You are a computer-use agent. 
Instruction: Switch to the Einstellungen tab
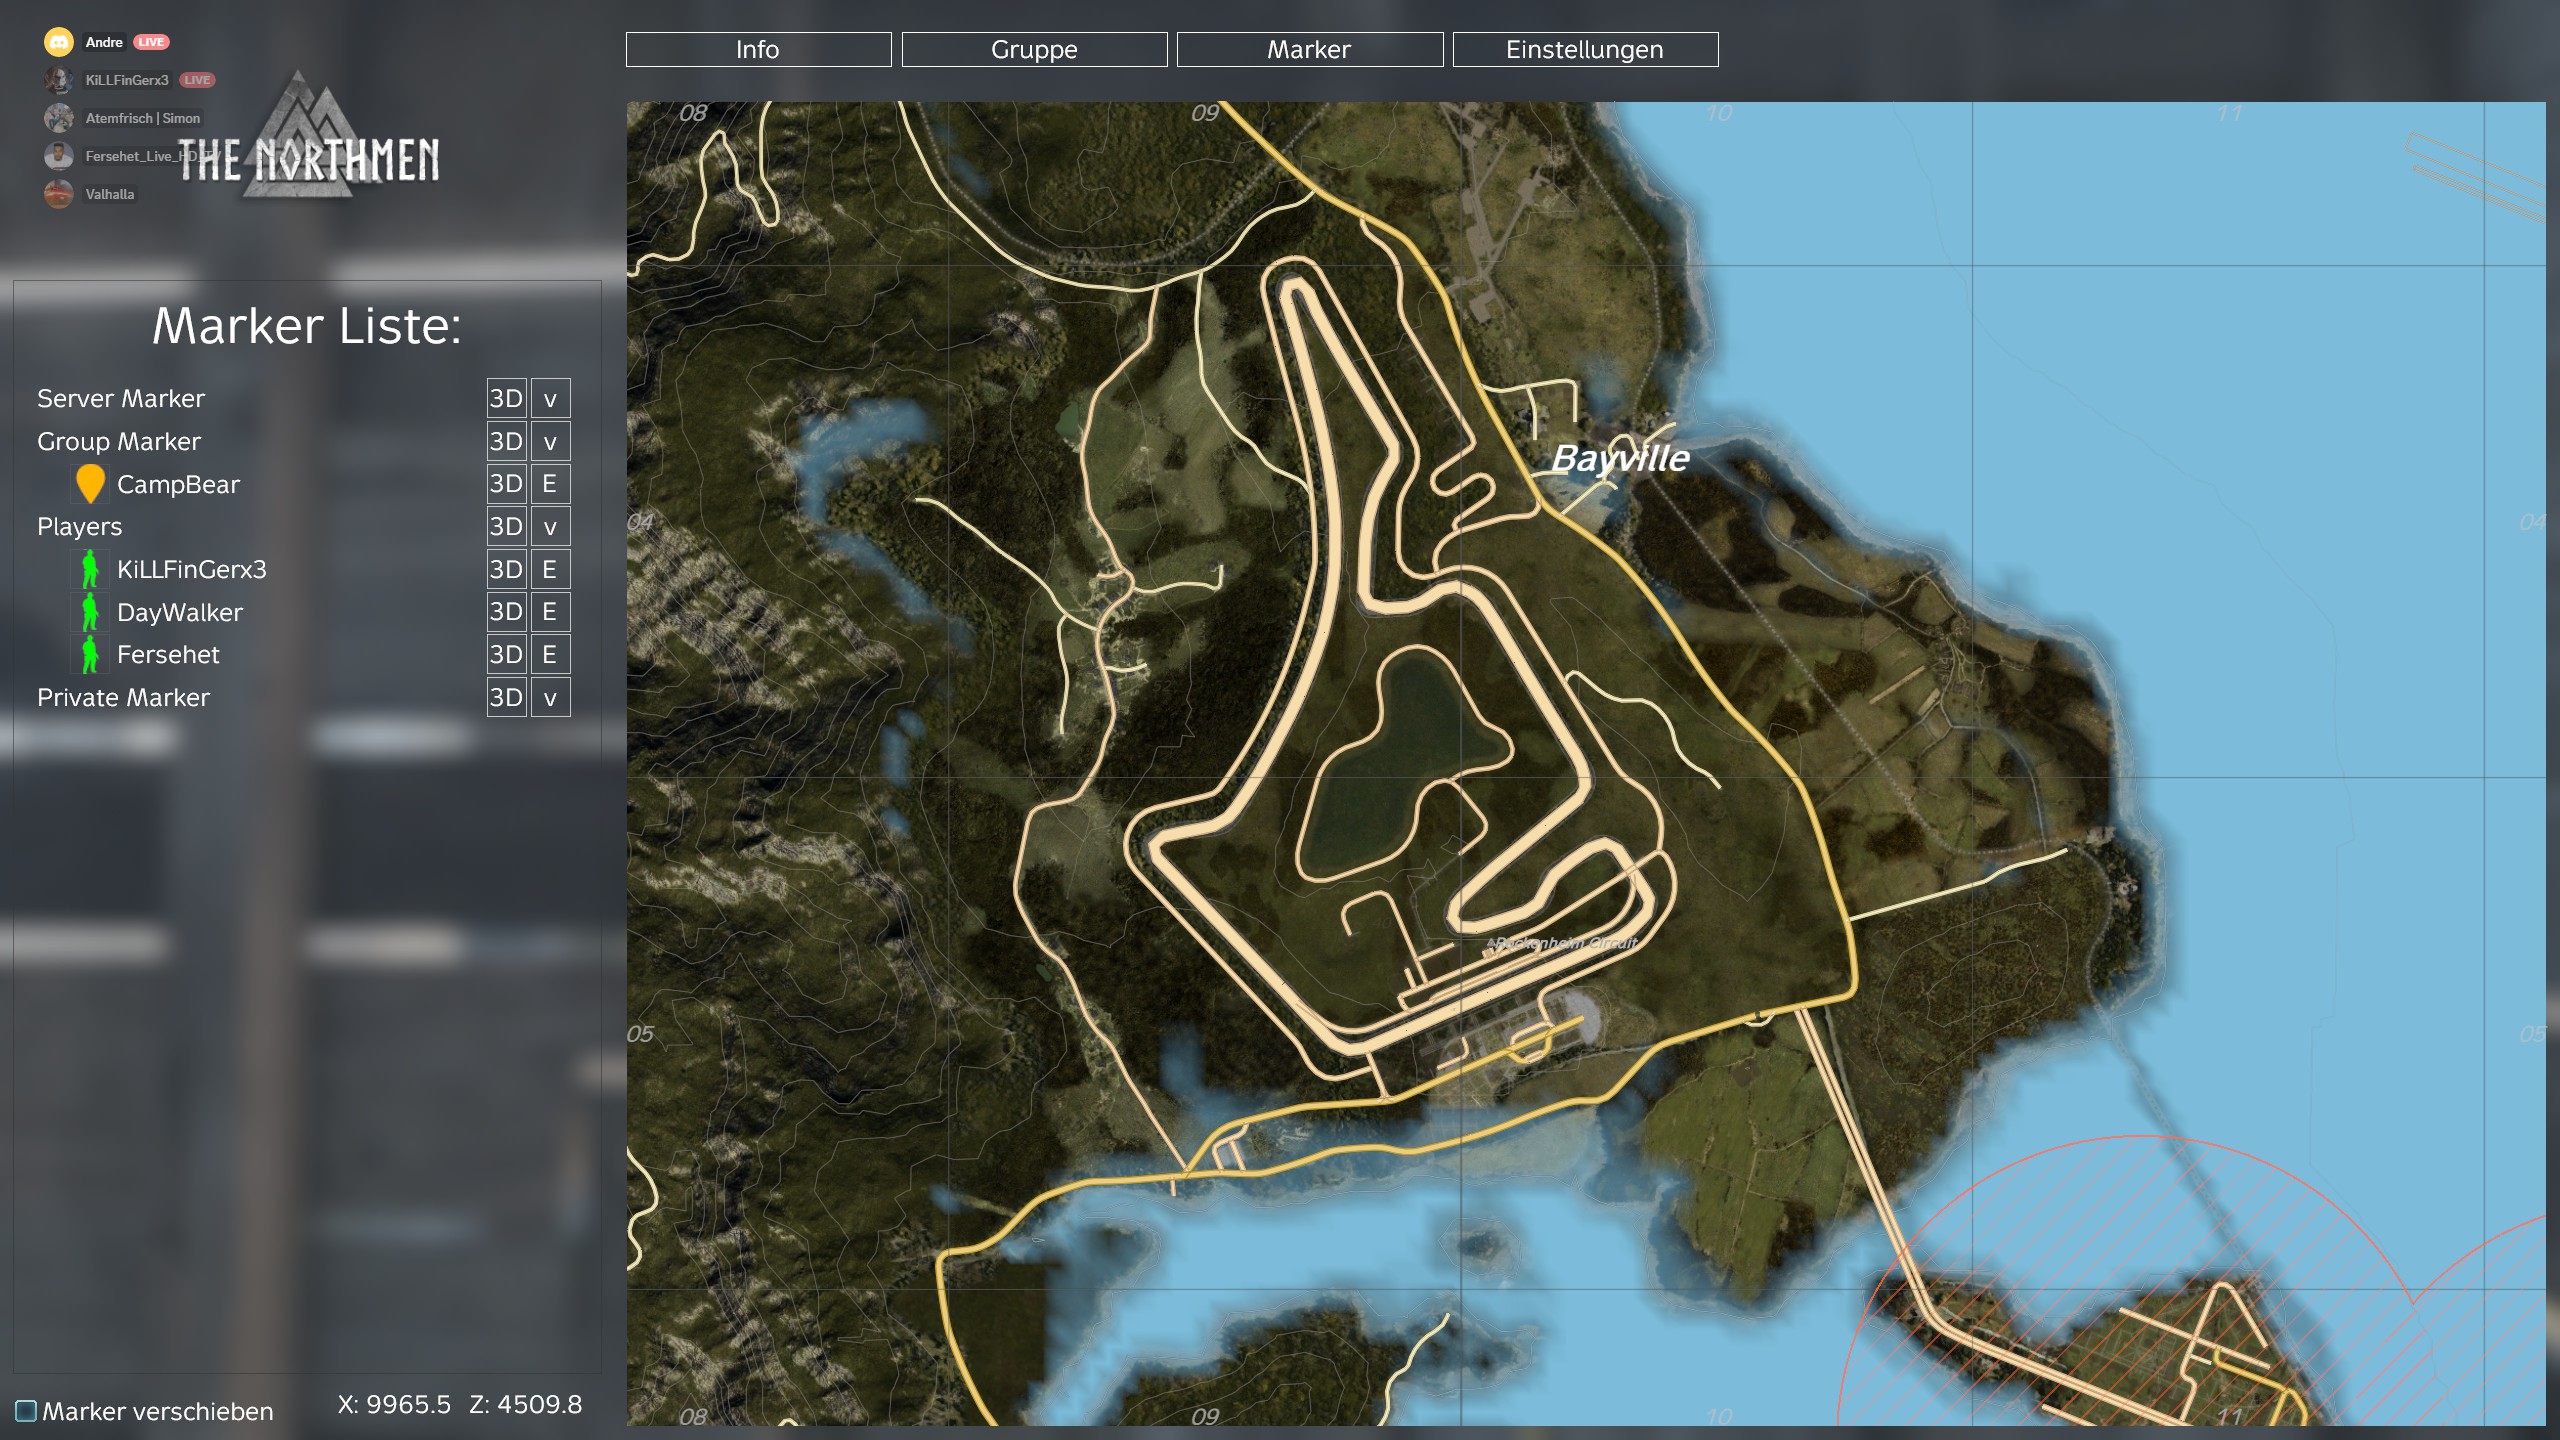pos(1585,50)
